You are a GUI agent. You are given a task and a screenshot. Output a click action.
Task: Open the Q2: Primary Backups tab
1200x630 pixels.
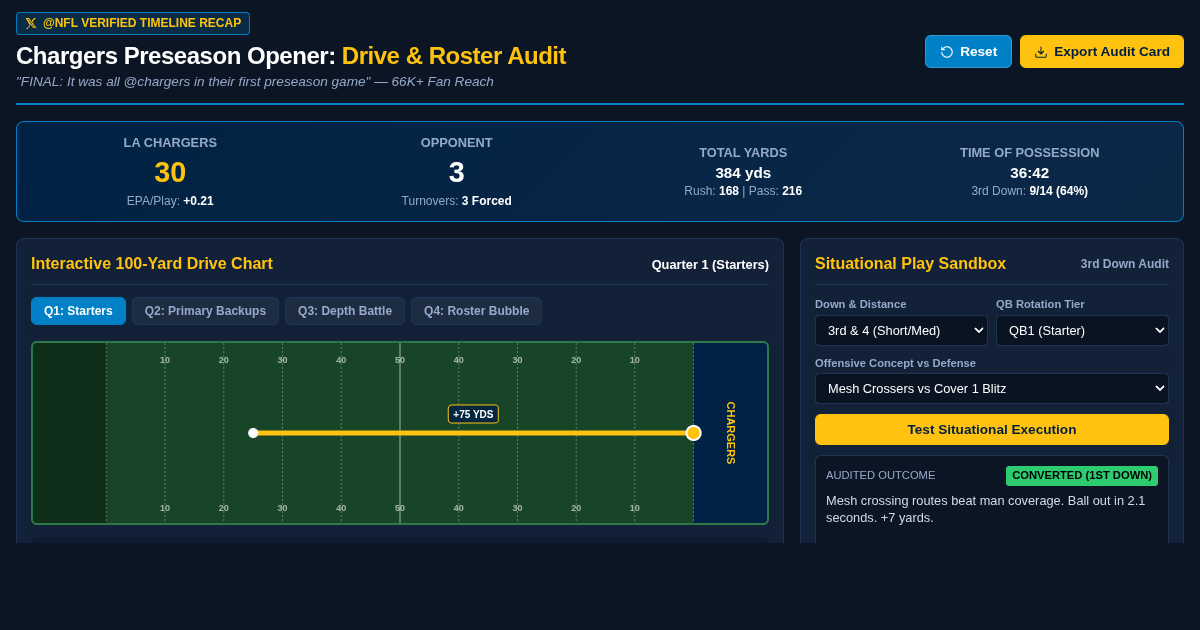coord(205,311)
